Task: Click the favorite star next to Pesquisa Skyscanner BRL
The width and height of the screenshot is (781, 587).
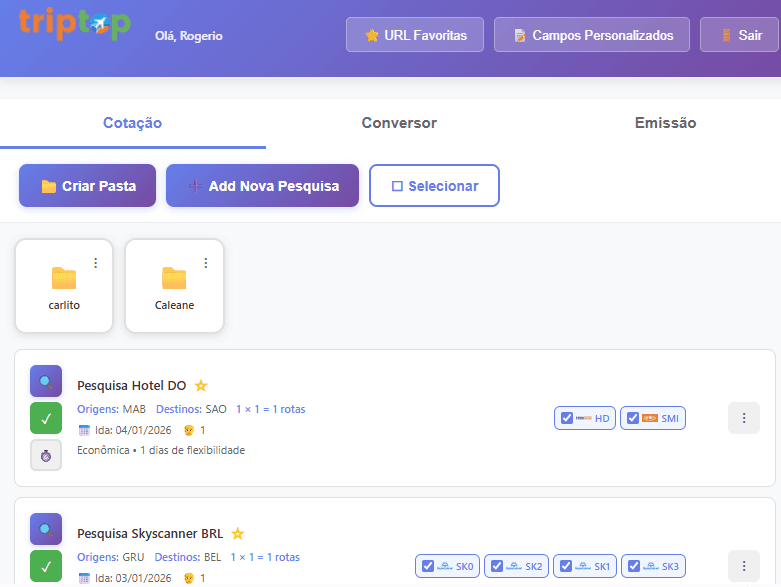Action: coord(238,534)
